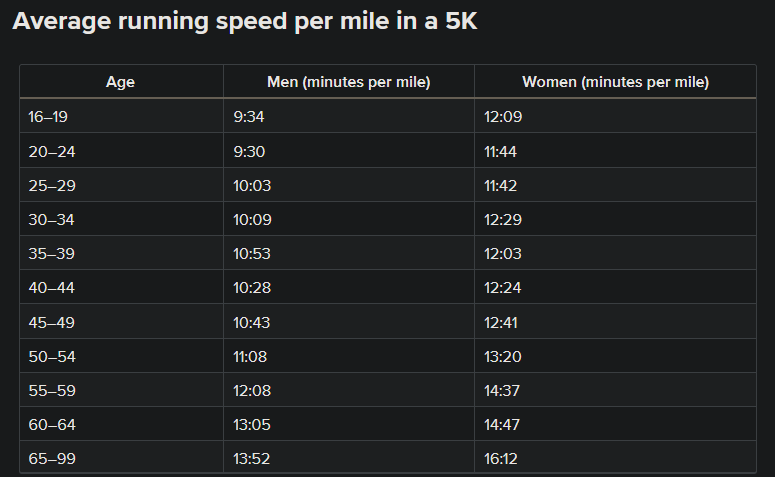Click the women's 12:41 pace cell
The width and height of the screenshot is (775, 477).
pos(502,322)
